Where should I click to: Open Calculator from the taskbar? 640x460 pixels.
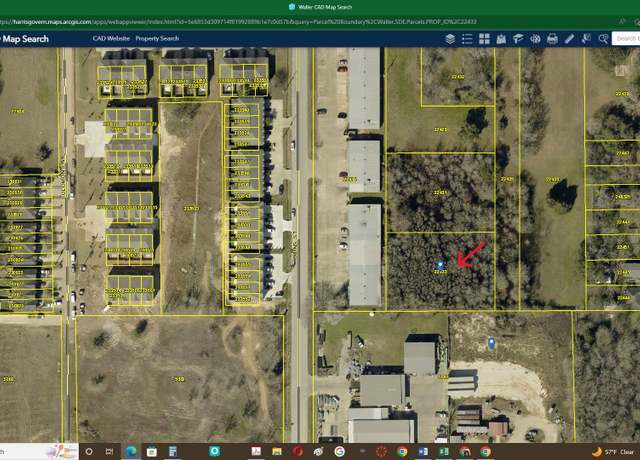click(x=173, y=451)
